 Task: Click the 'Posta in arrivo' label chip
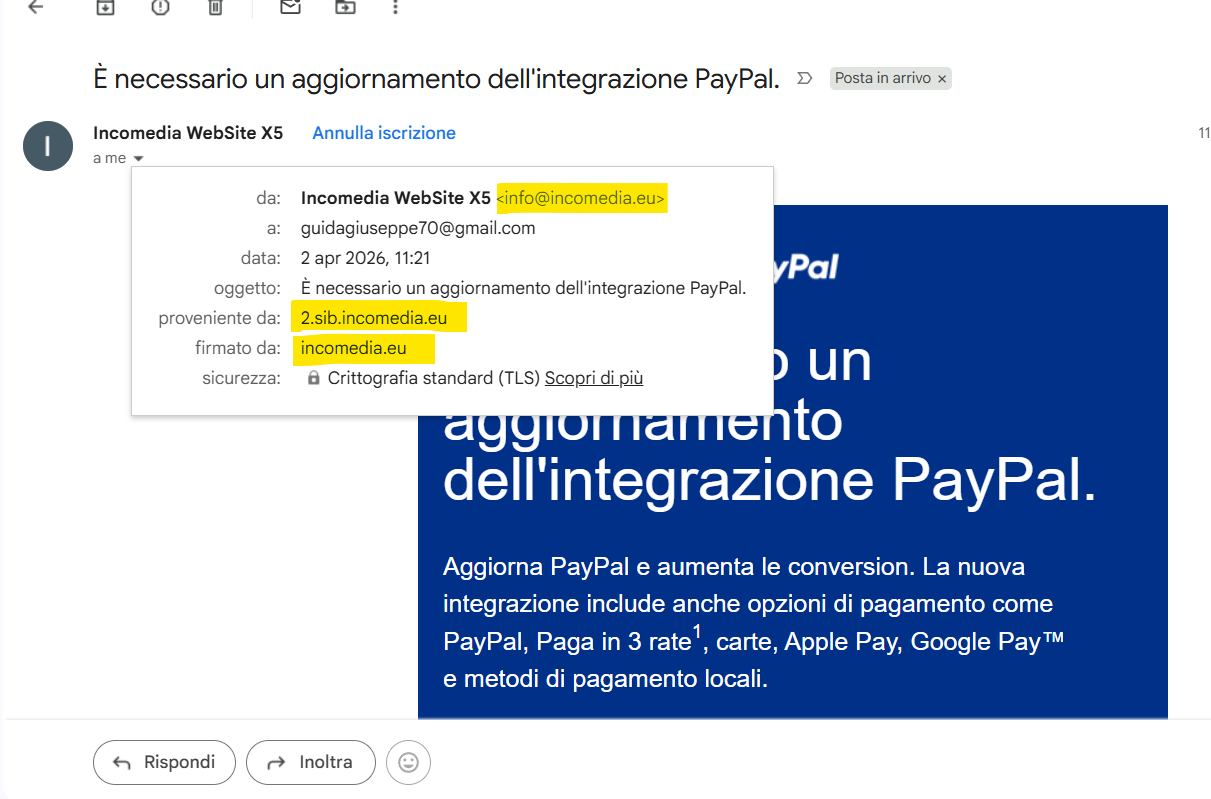[882, 79]
